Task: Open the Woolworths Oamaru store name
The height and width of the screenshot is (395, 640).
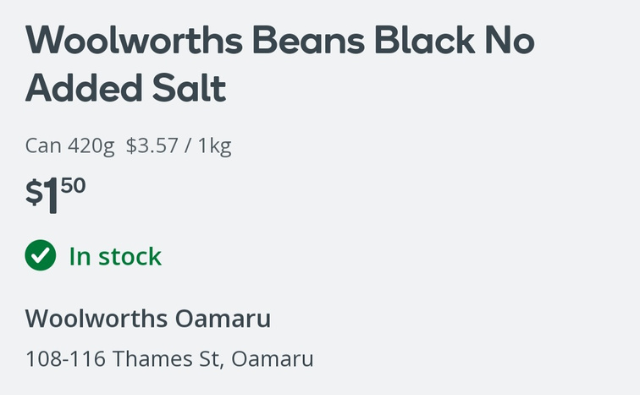Action: click(x=148, y=318)
